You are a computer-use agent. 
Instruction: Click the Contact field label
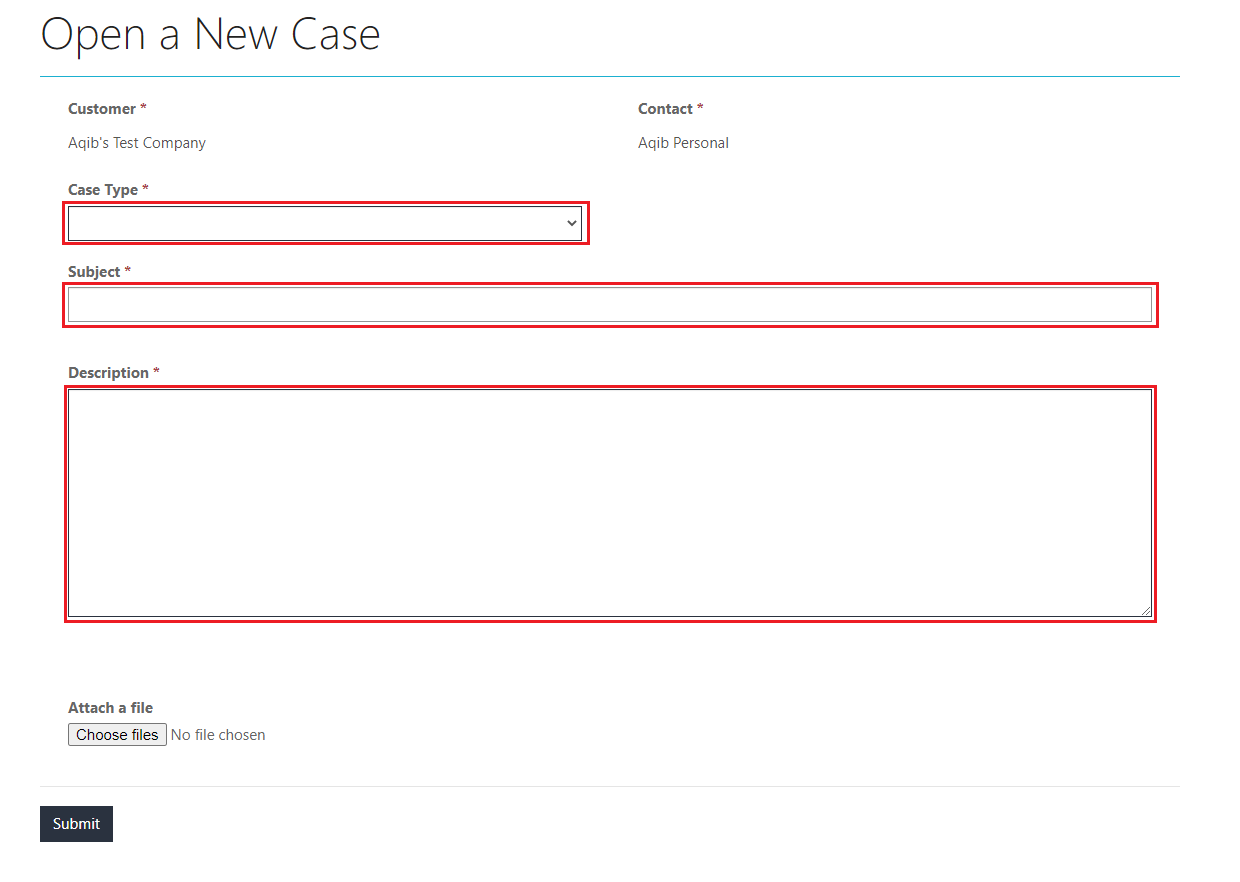pyautogui.click(x=665, y=108)
